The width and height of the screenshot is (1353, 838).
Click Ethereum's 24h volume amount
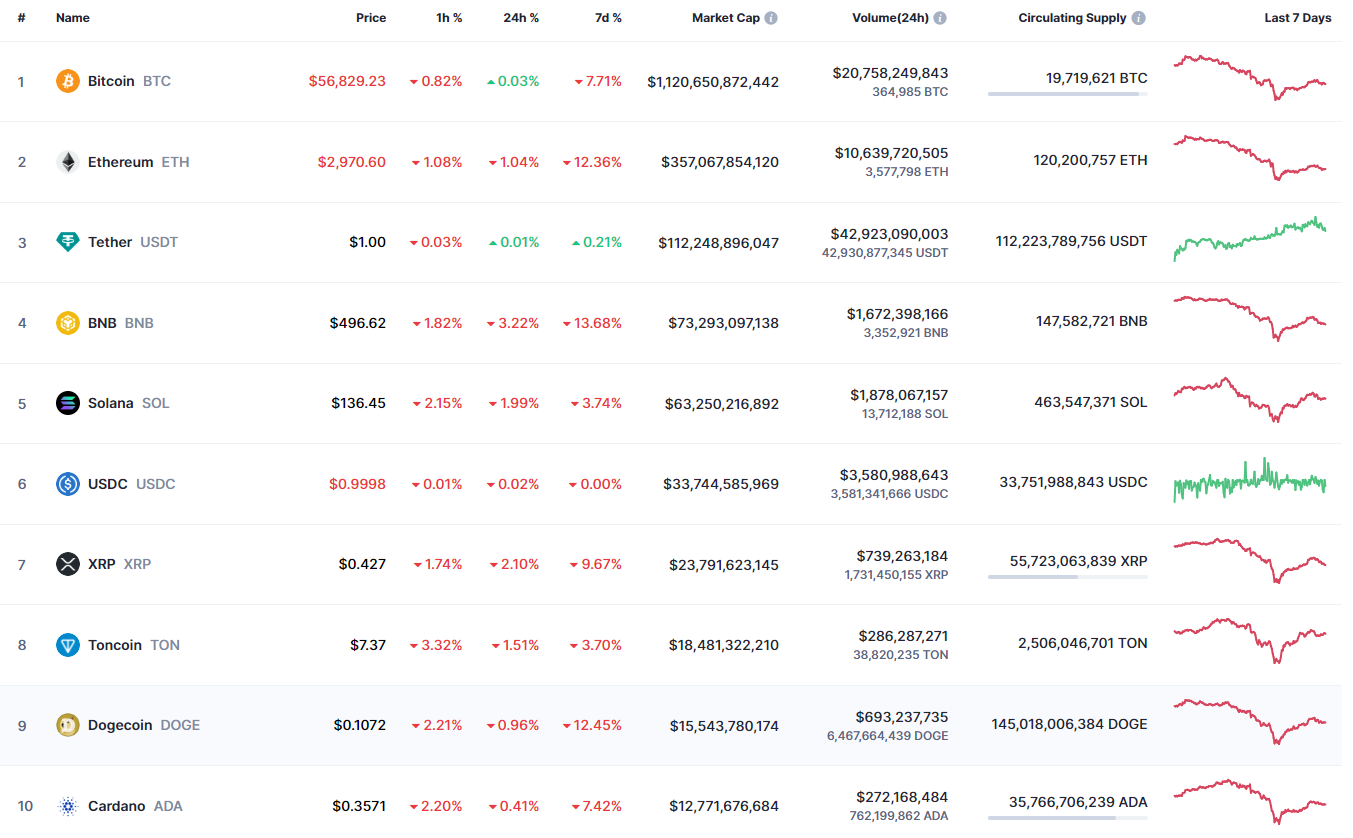tap(891, 153)
